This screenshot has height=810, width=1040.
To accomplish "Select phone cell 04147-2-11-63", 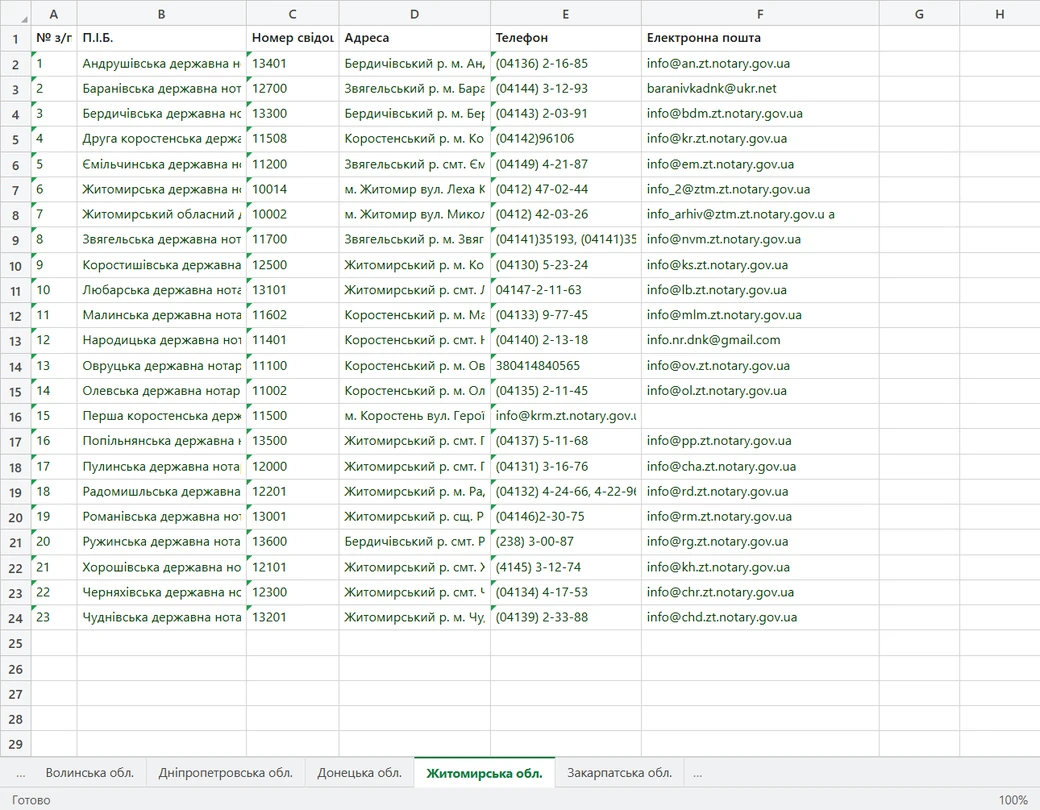I will pyautogui.click(x=566, y=290).
